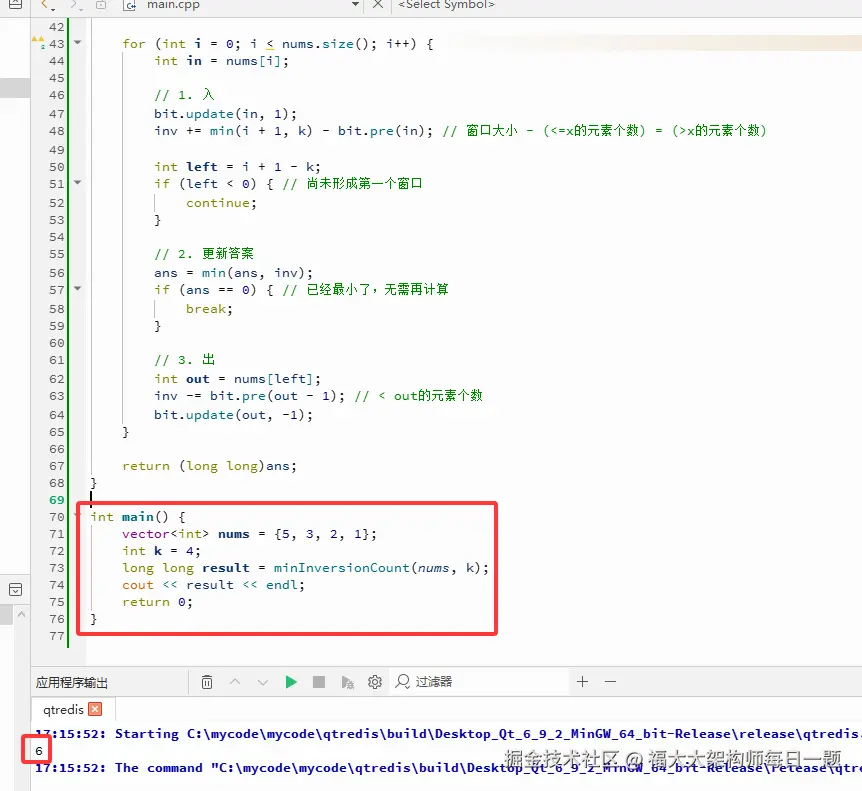Attach debugger to the running application

click(347, 682)
